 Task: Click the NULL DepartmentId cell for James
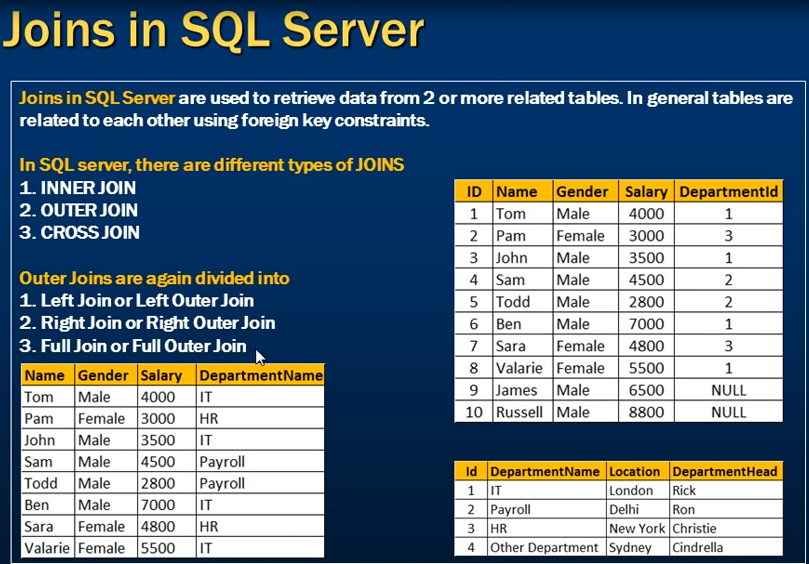pyautogui.click(x=729, y=390)
